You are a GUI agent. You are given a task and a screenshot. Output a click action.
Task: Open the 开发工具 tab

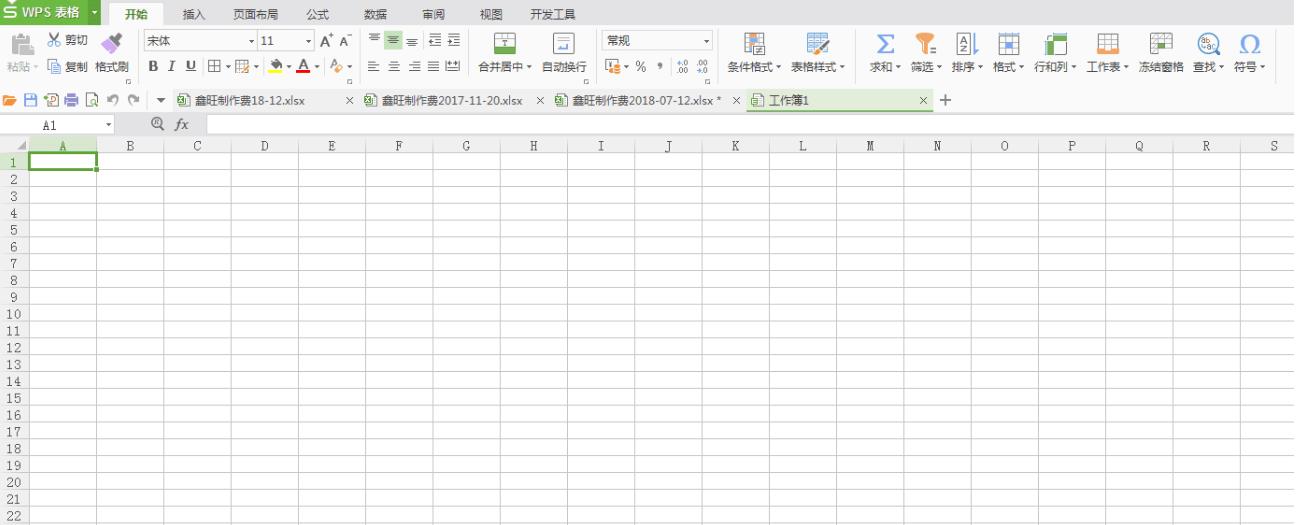pos(553,14)
